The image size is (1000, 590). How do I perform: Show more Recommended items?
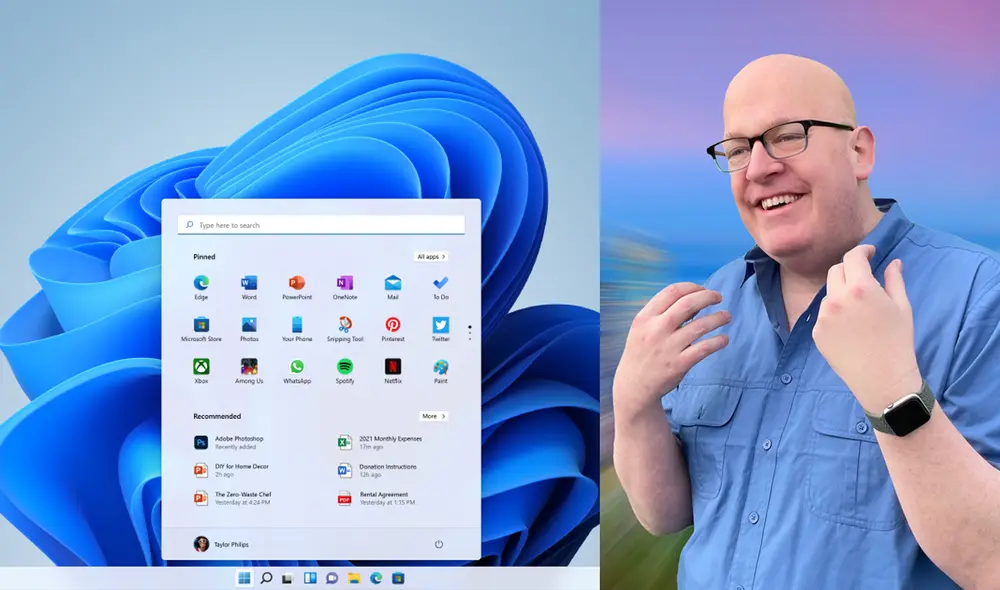[436, 416]
